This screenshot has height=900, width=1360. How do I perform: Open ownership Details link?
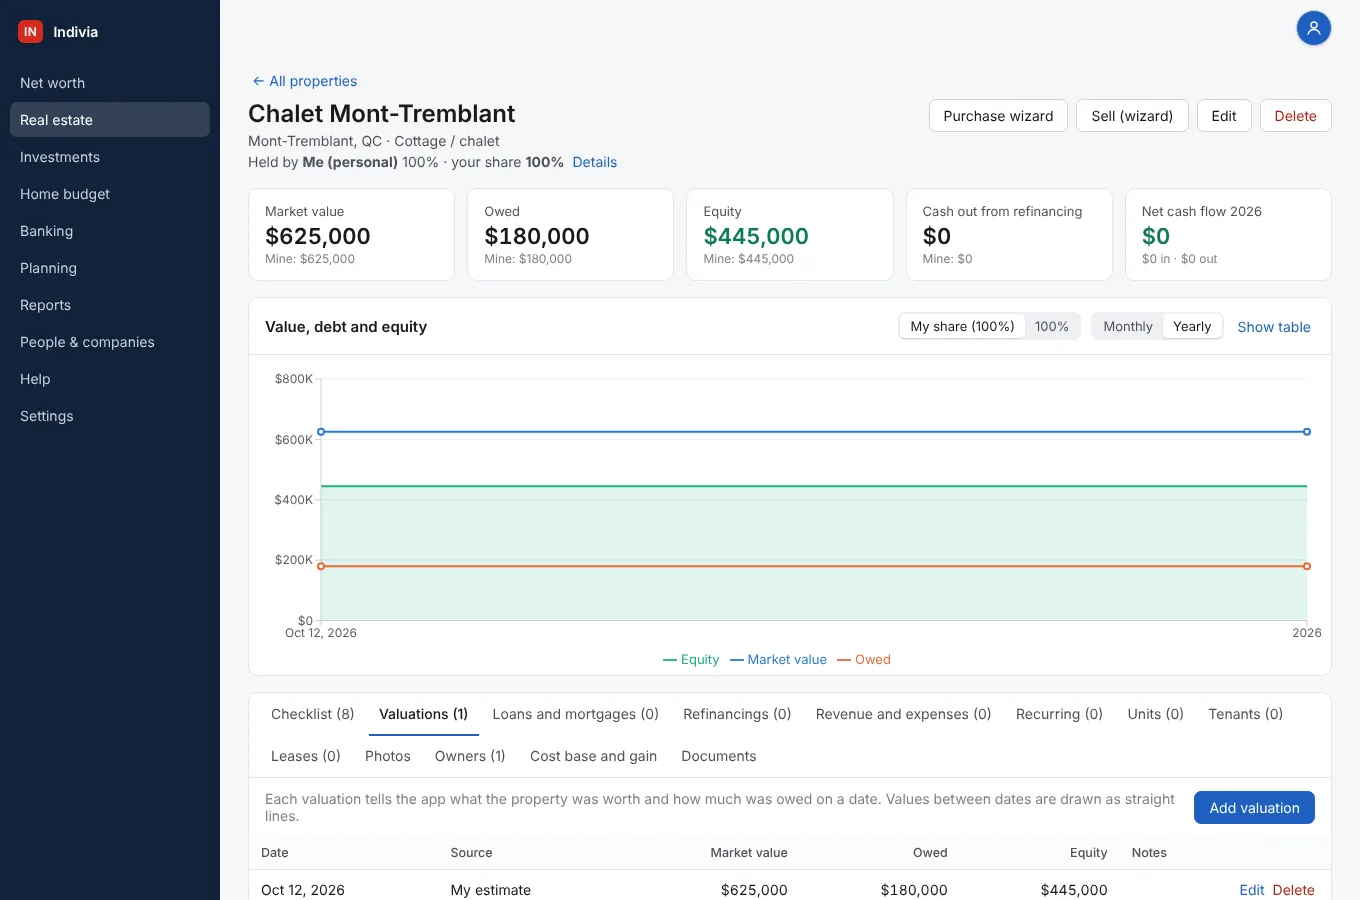[594, 162]
